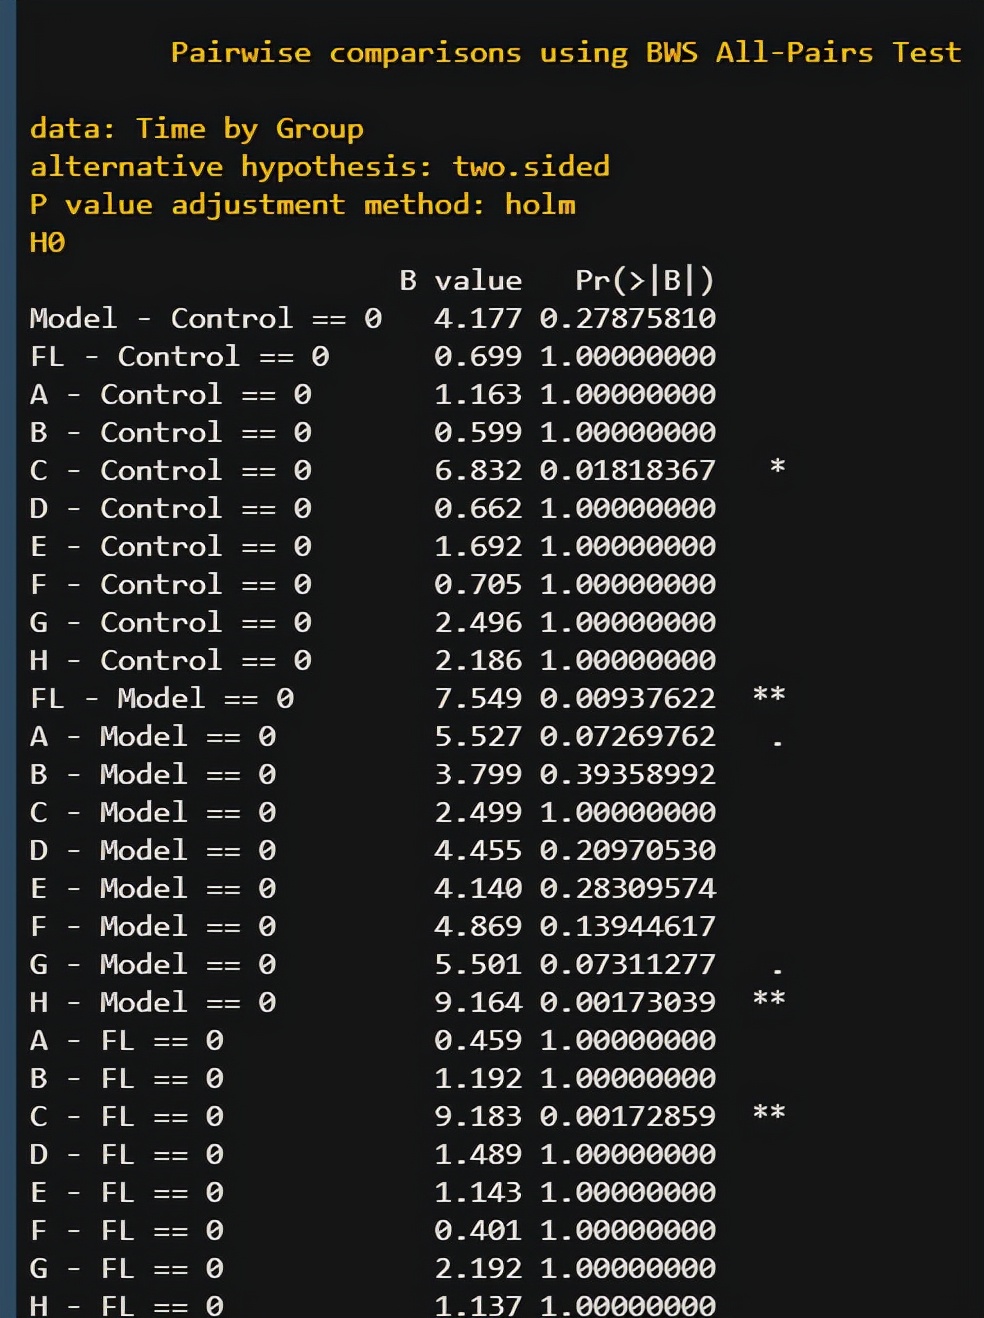Click the "Pr(>|B|)" column header
Viewport: 984px width, 1318px height.
point(644,281)
